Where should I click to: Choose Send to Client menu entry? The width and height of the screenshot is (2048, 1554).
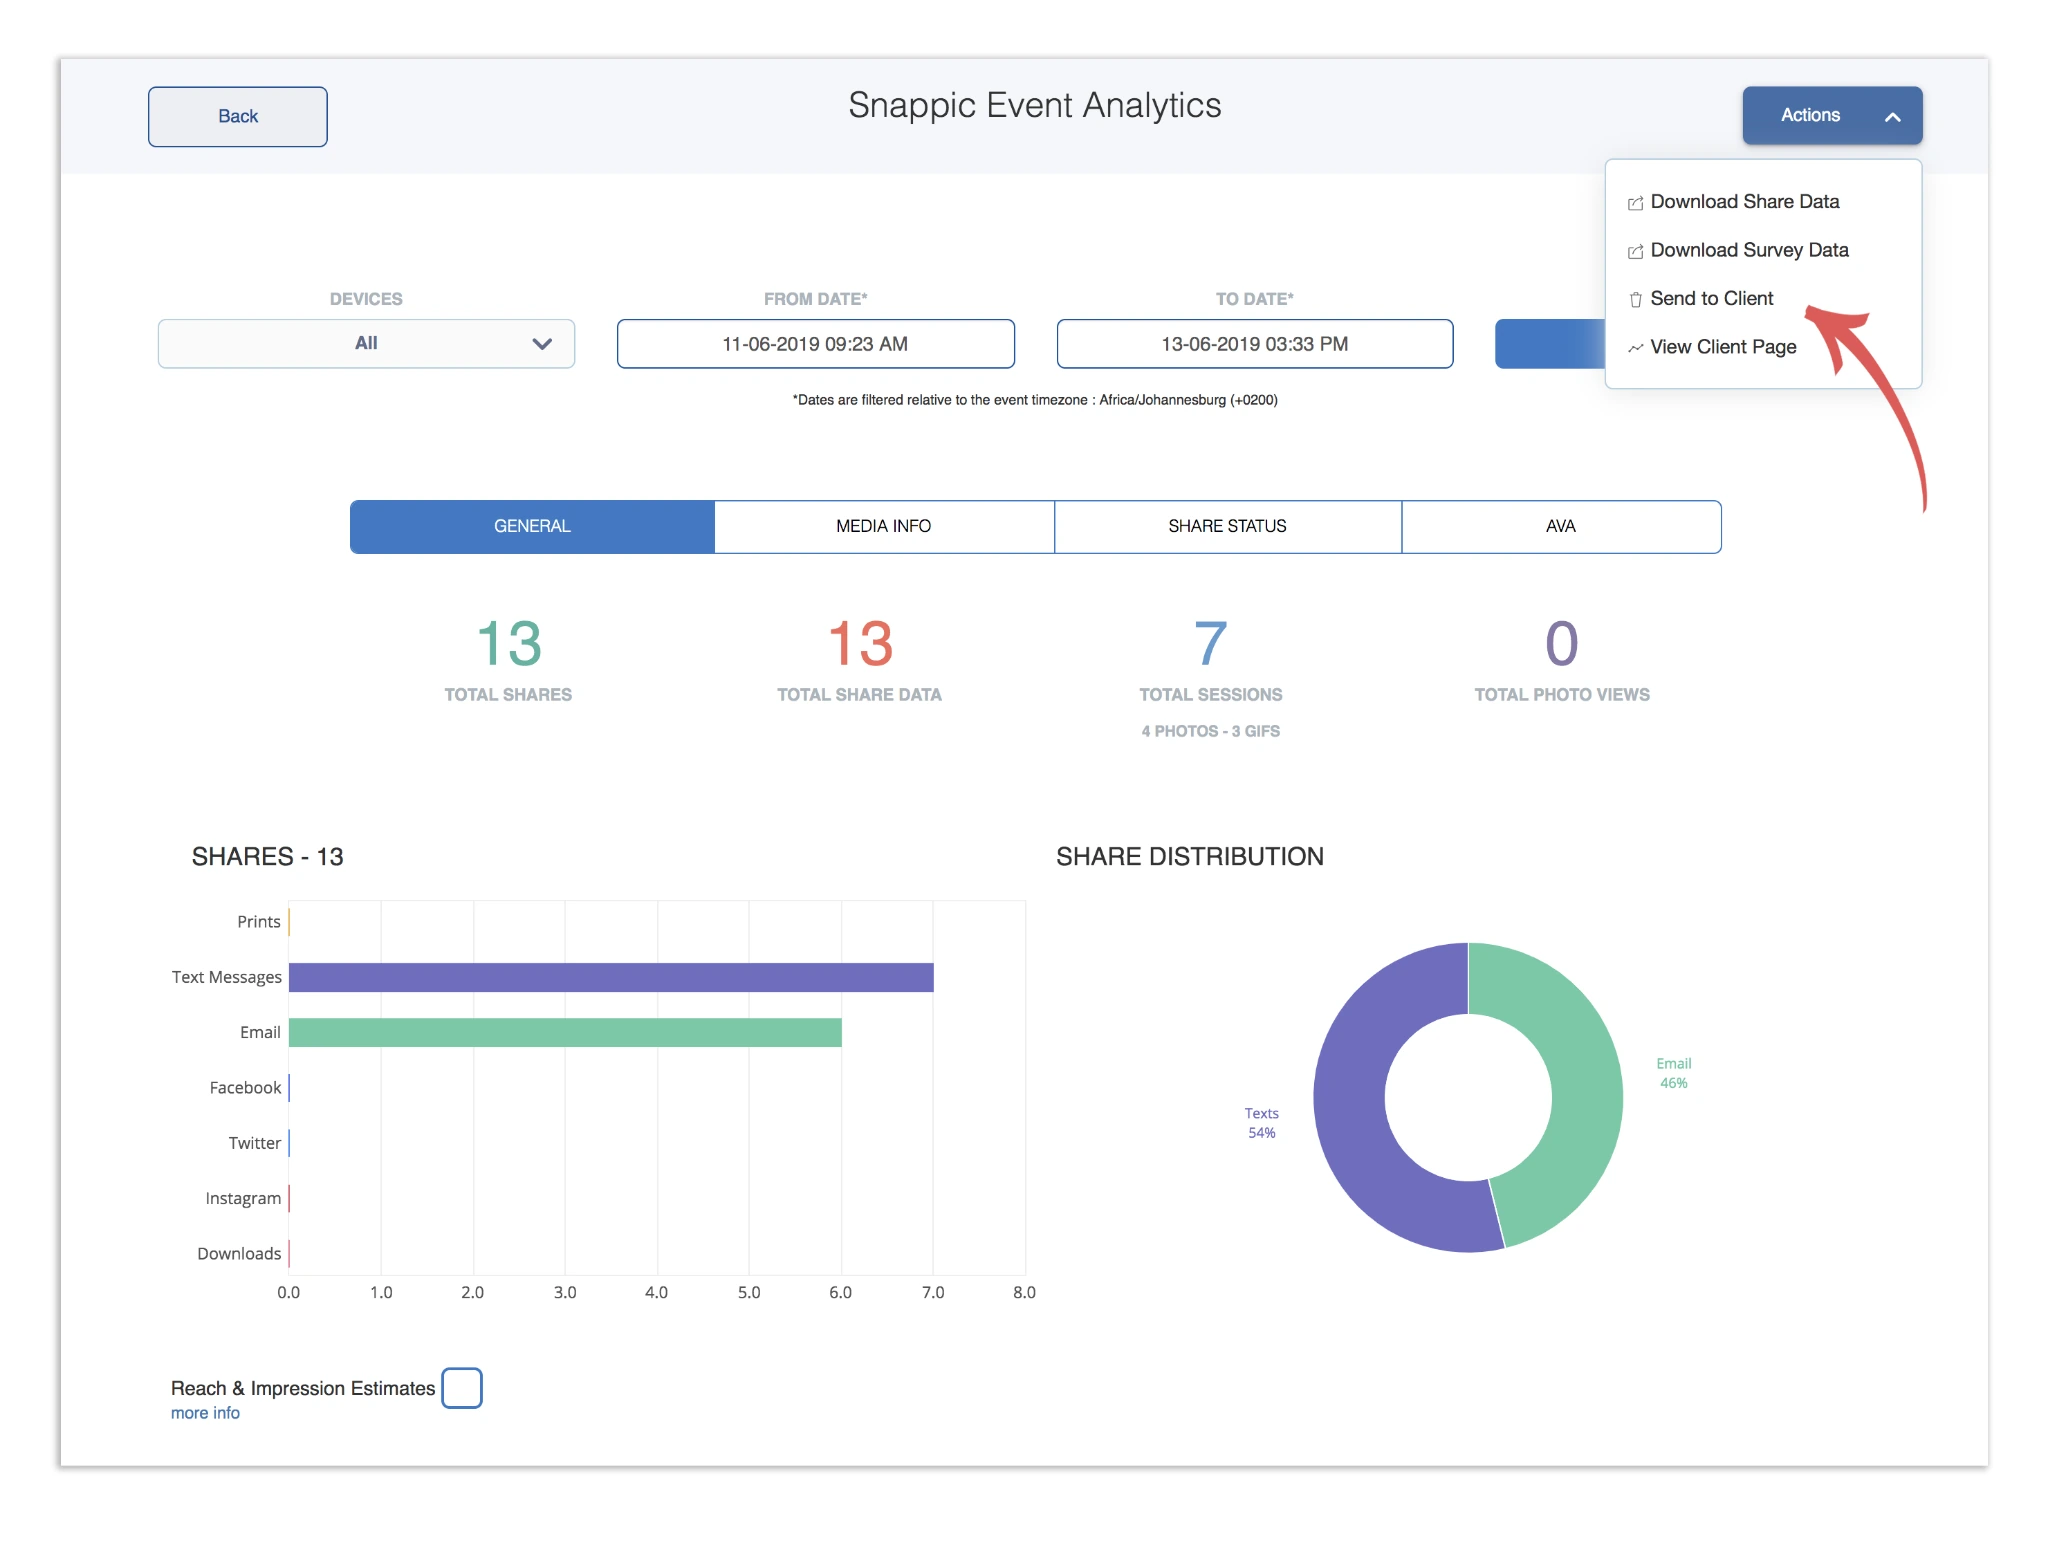[1711, 298]
